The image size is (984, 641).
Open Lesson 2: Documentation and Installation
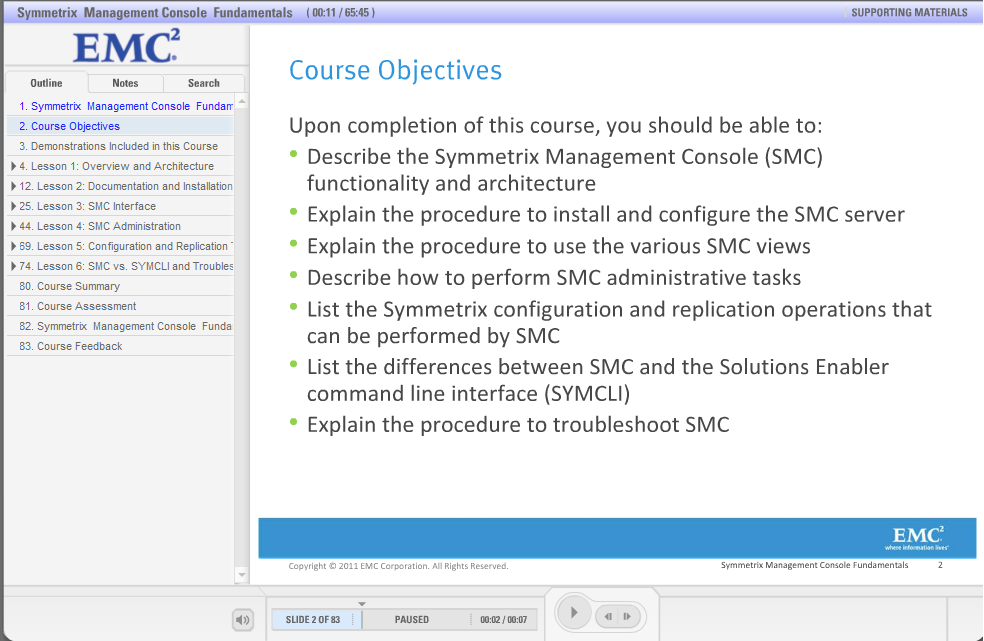point(126,186)
